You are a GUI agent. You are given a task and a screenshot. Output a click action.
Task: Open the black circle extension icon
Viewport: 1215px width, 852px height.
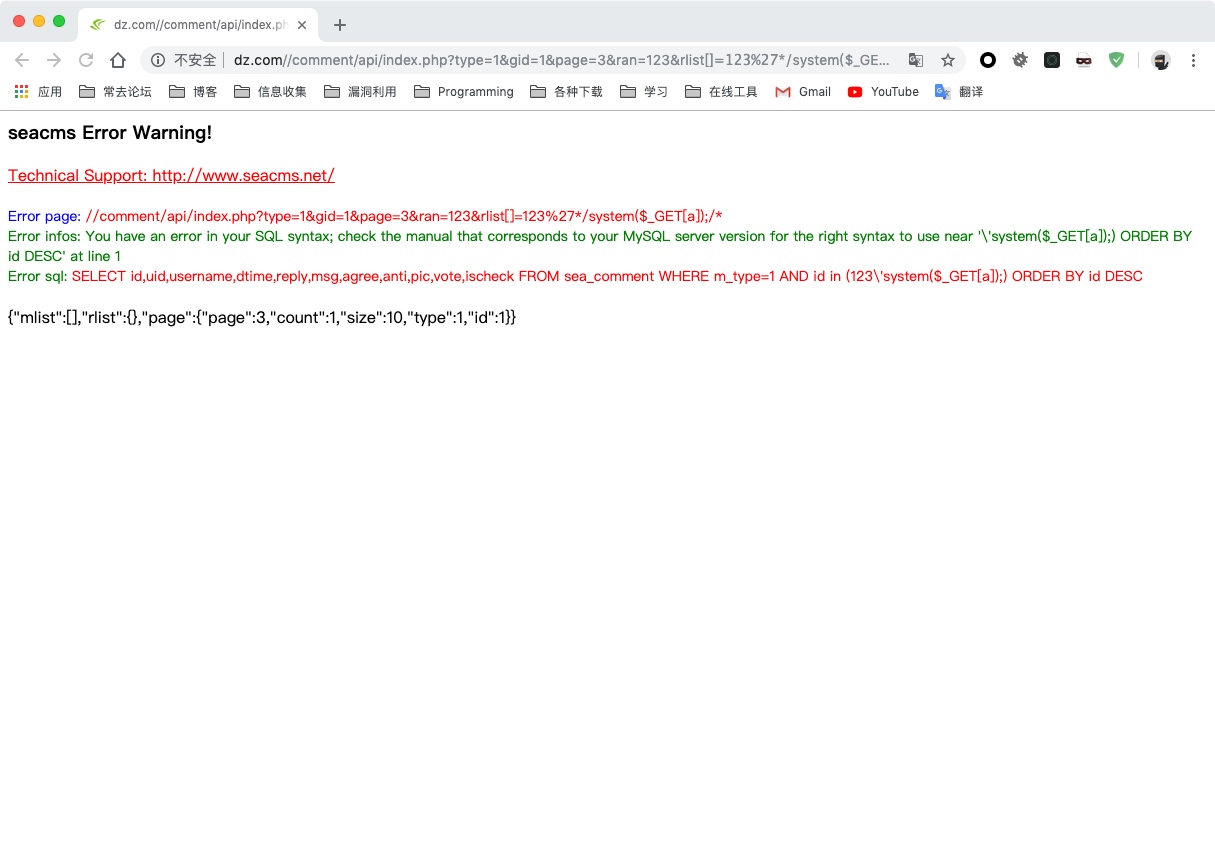tap(988, 60)
